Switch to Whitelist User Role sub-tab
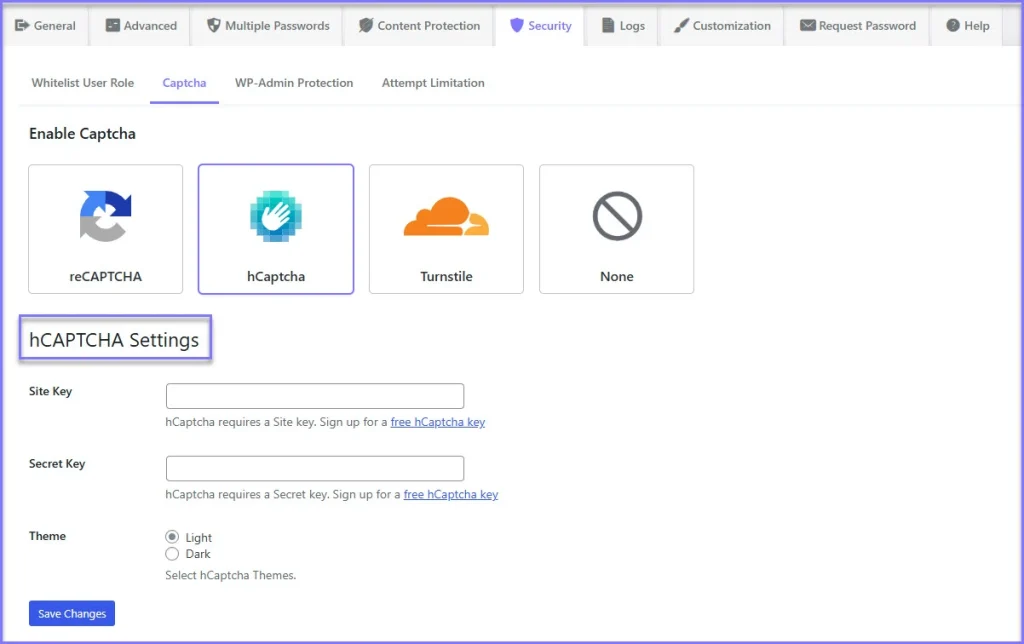The width and height of the screenshot is (1024, 644). (x=82, y=83)
